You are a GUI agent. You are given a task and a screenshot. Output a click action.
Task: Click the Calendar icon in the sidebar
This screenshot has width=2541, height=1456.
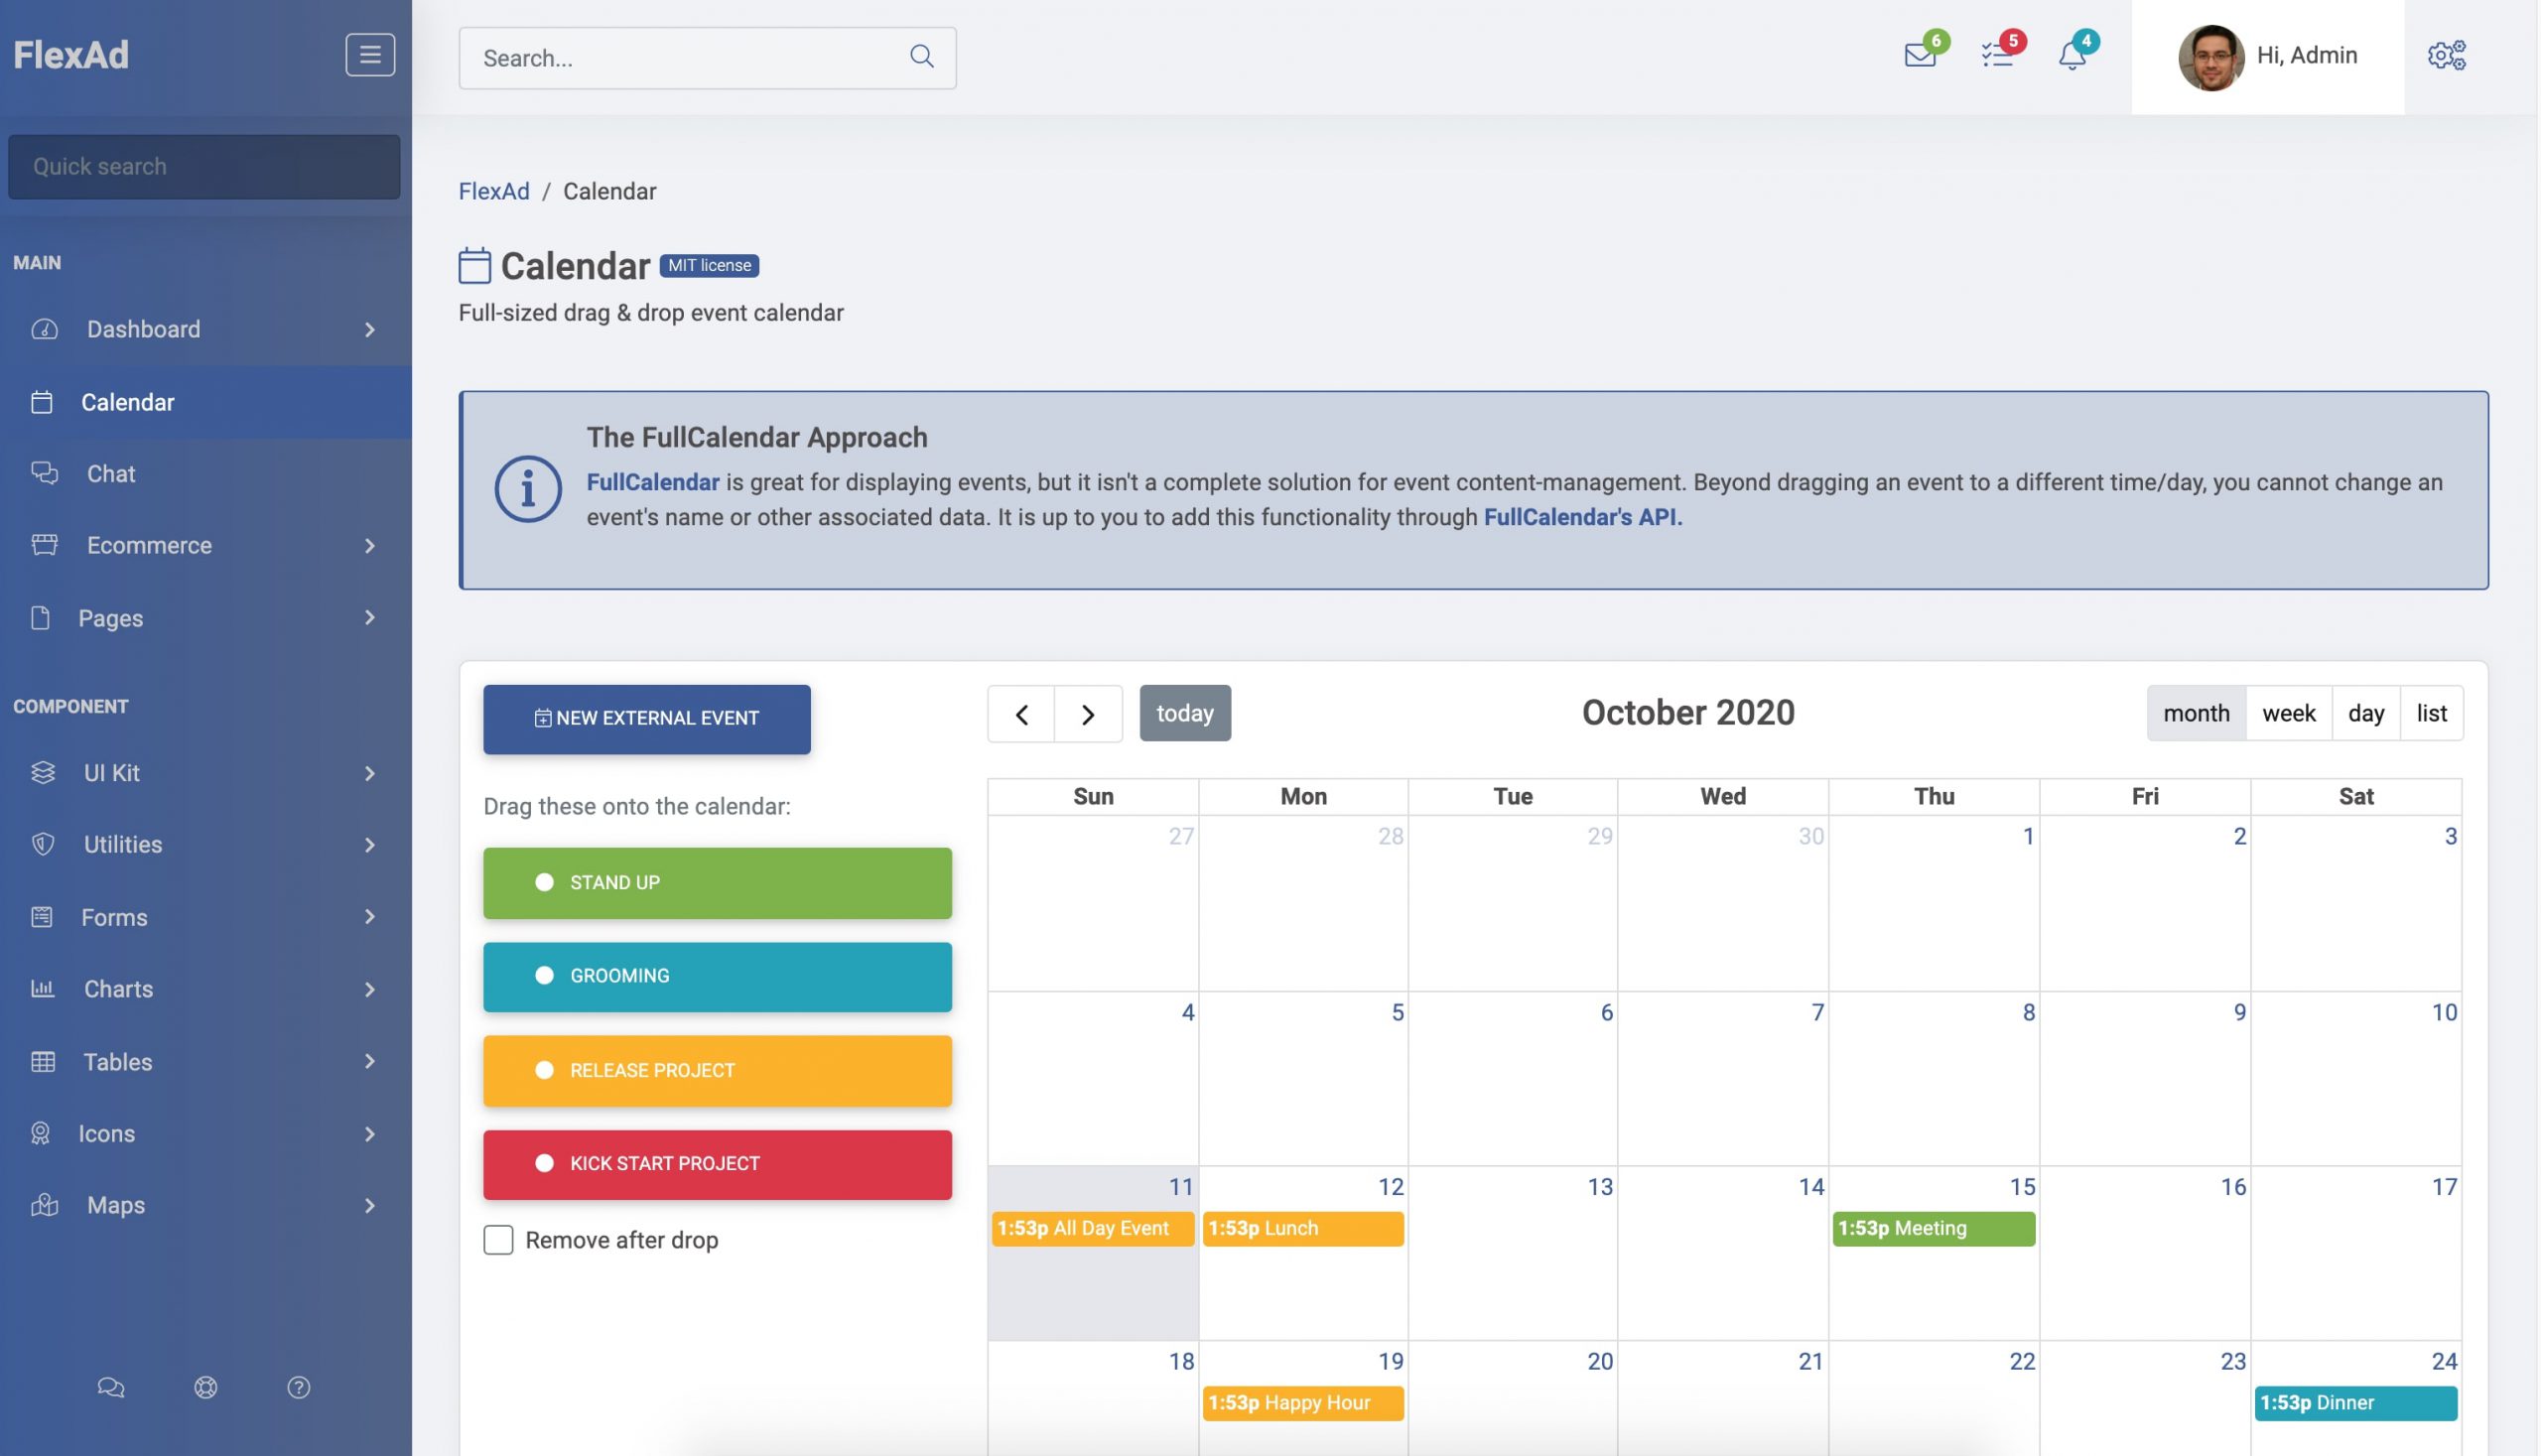[x=41, y=402]
